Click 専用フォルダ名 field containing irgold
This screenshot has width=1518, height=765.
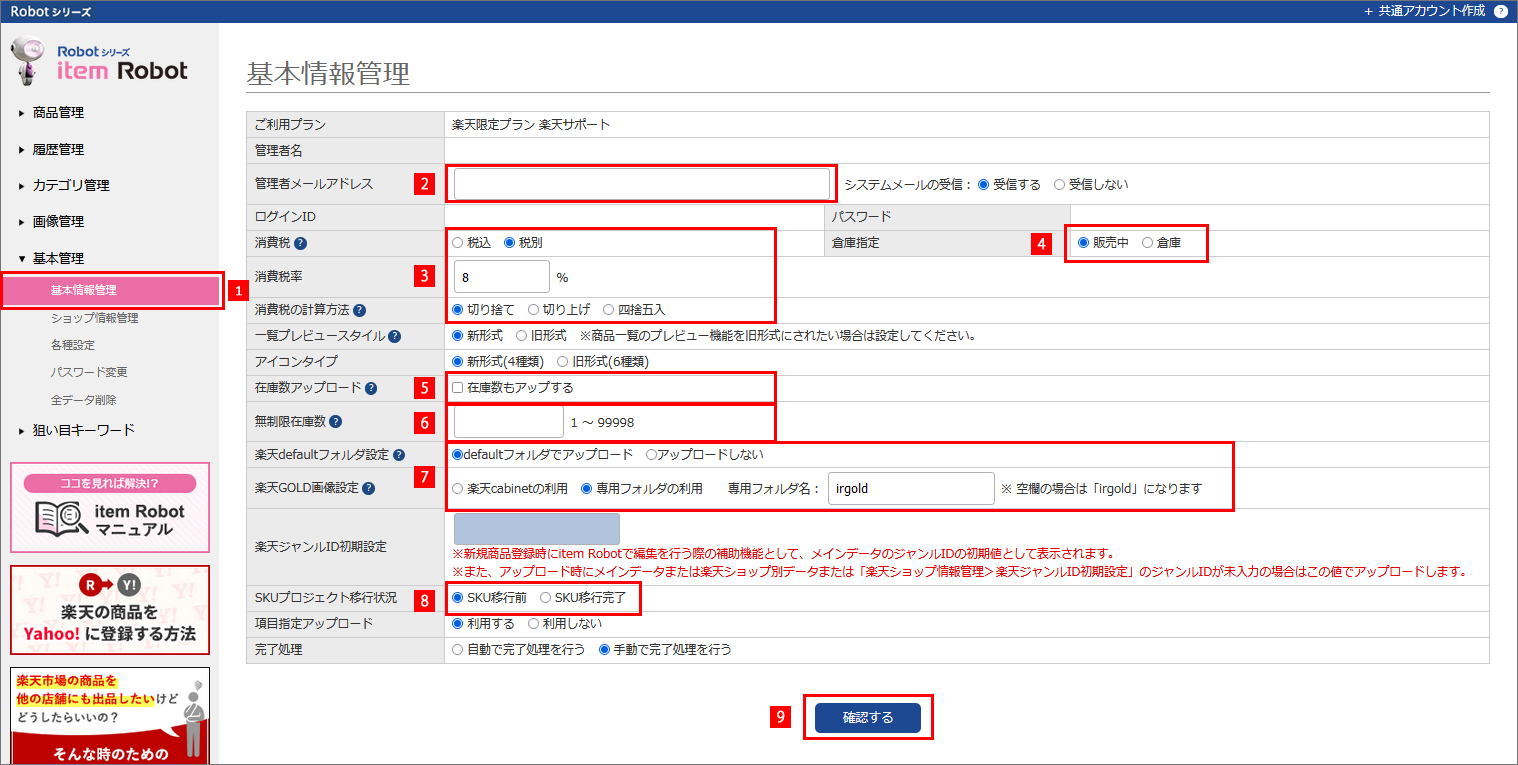911,489
